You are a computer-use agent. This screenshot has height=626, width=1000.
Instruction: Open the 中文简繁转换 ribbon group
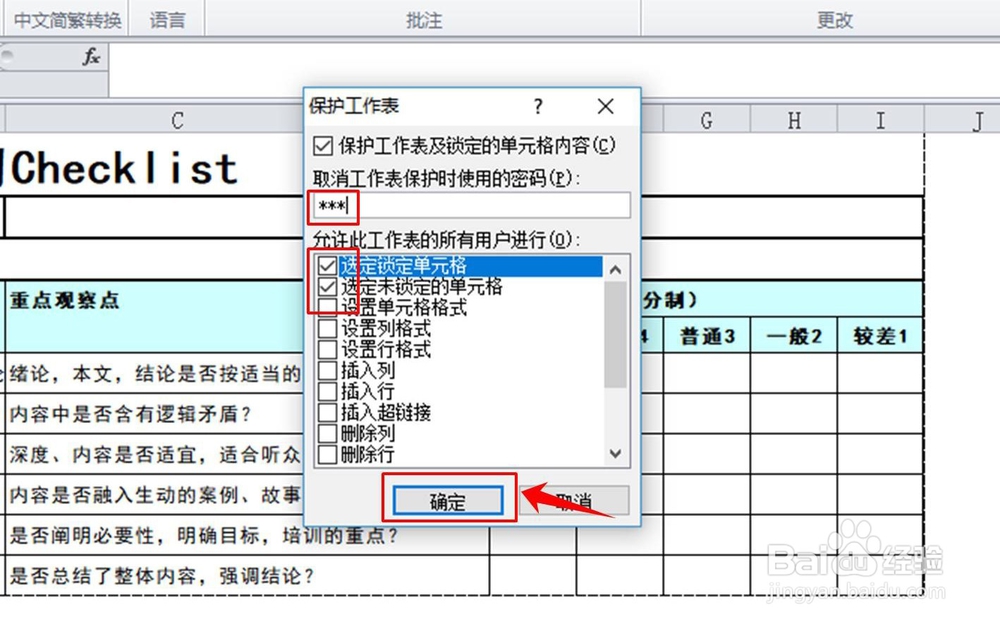tap(65, 18)
